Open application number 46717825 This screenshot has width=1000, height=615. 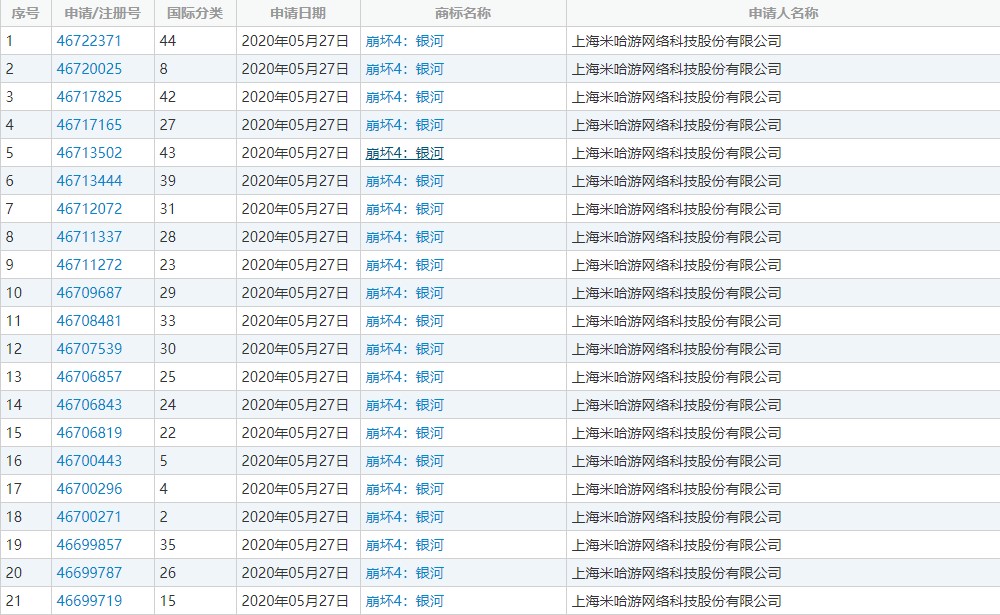89,97
